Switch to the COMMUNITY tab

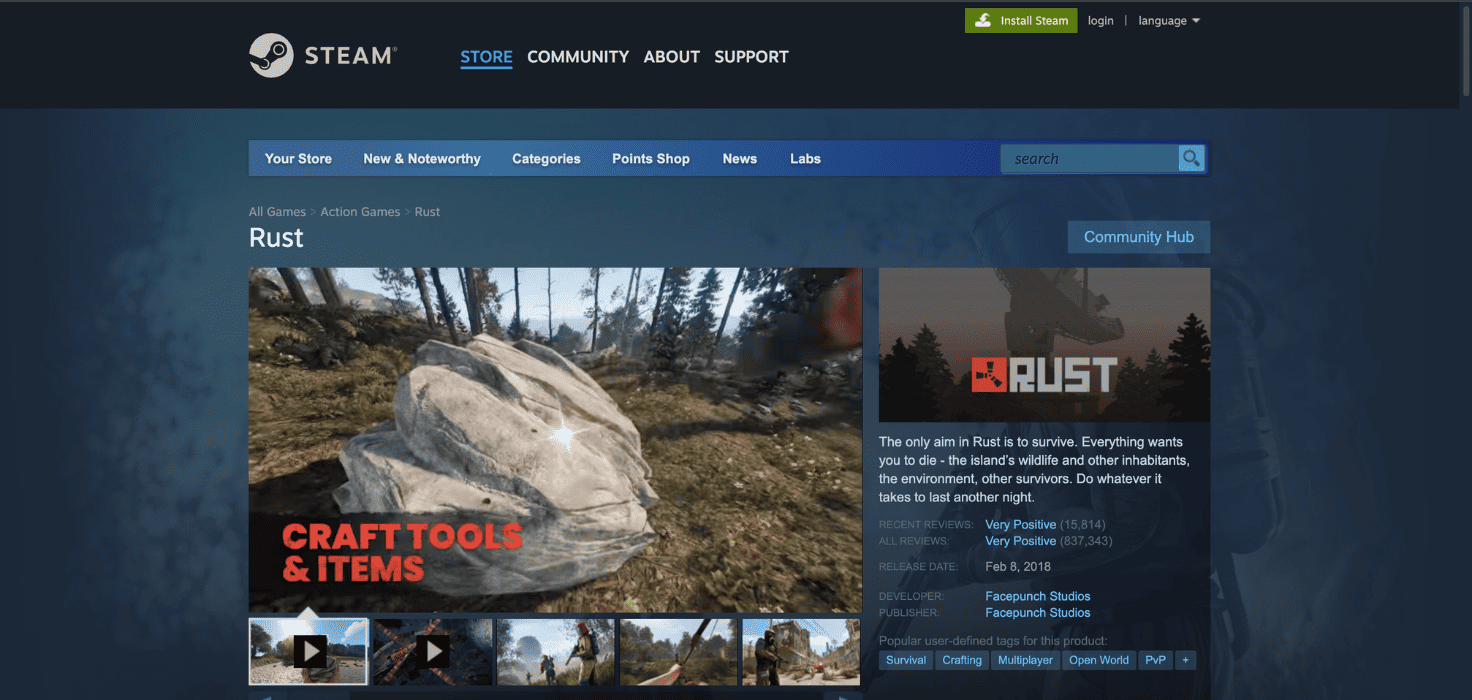(x=578, y=57)
